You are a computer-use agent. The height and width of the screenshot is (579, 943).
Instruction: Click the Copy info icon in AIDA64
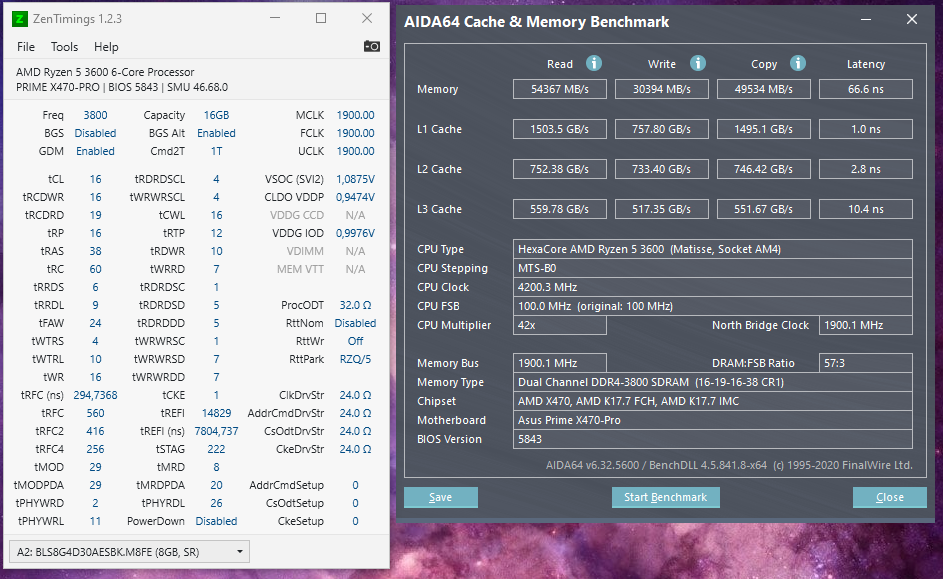click(798, 63)
